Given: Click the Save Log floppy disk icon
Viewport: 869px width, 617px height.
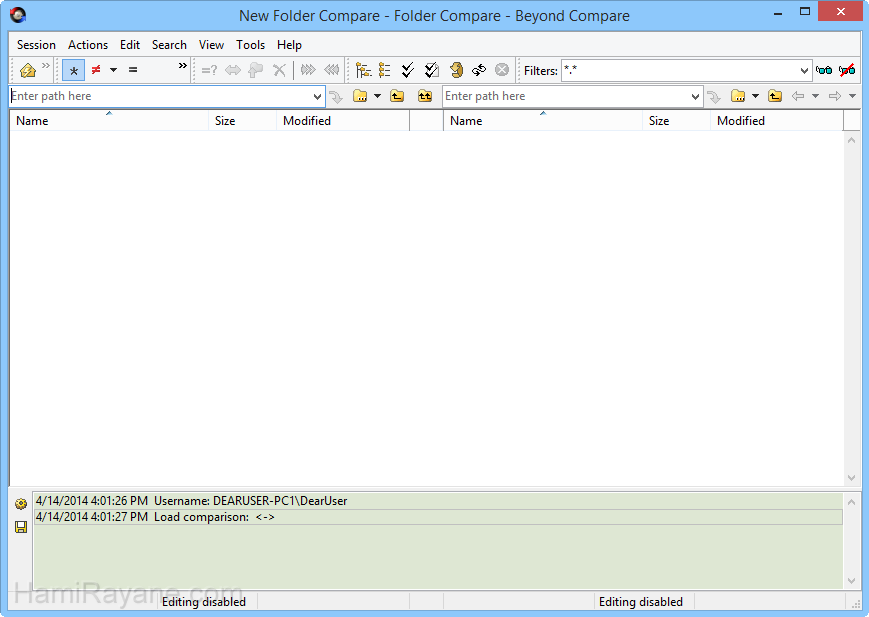Looking at the screenshot, I should point(21,527).
